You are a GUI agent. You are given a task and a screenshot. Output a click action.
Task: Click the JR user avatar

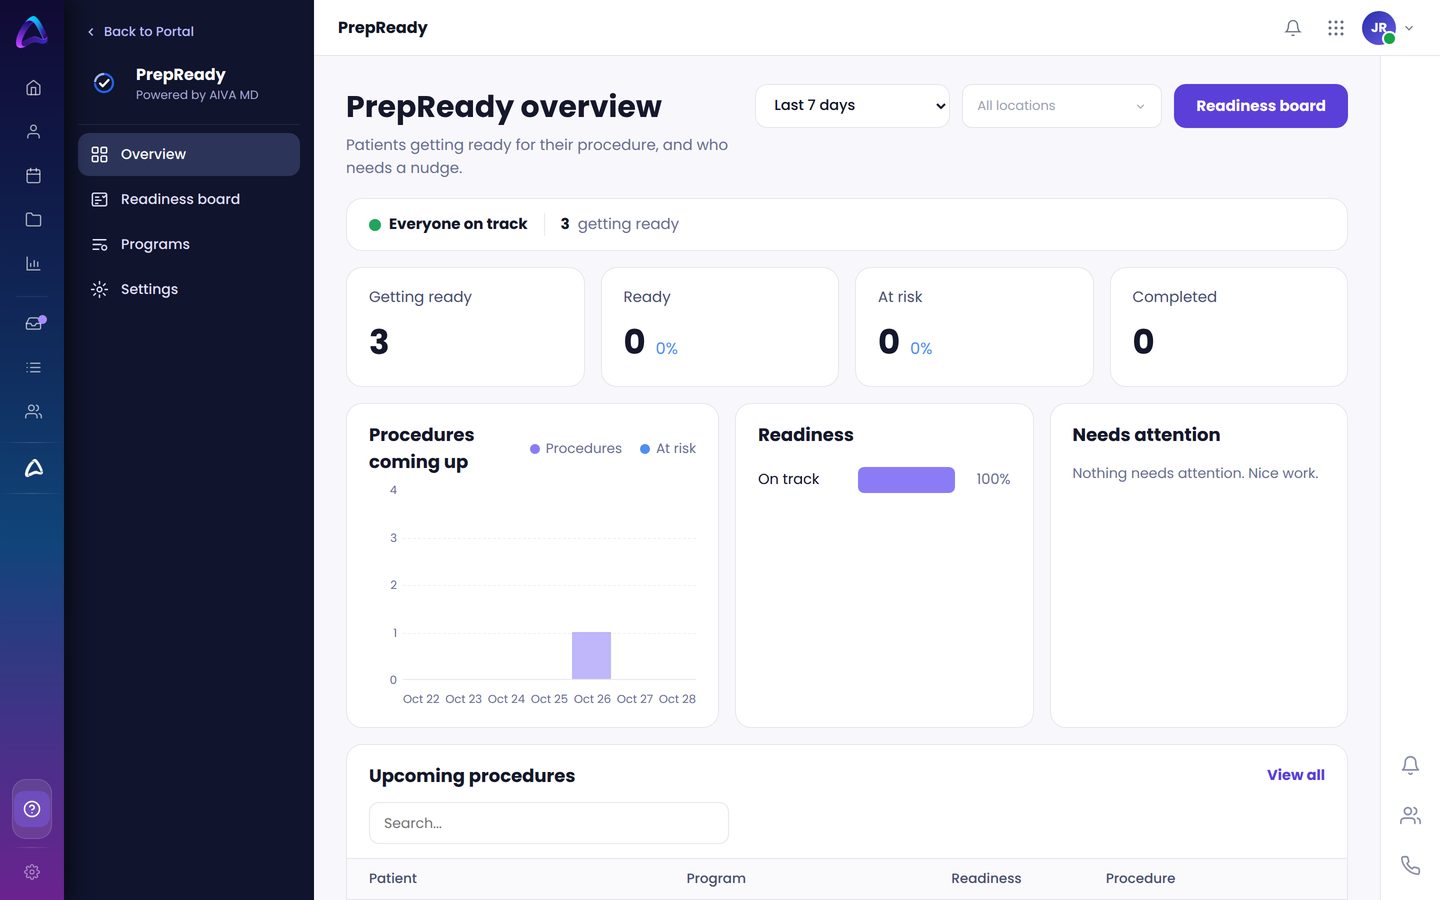1379,28
